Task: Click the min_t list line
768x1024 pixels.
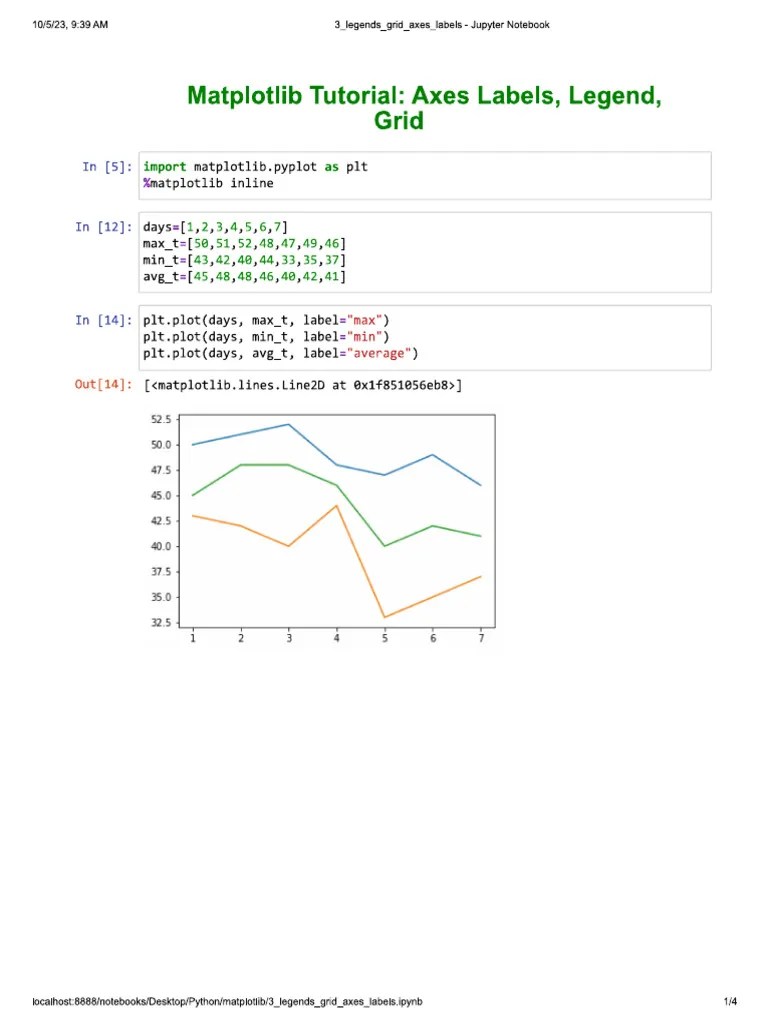Action: point(244,260)
